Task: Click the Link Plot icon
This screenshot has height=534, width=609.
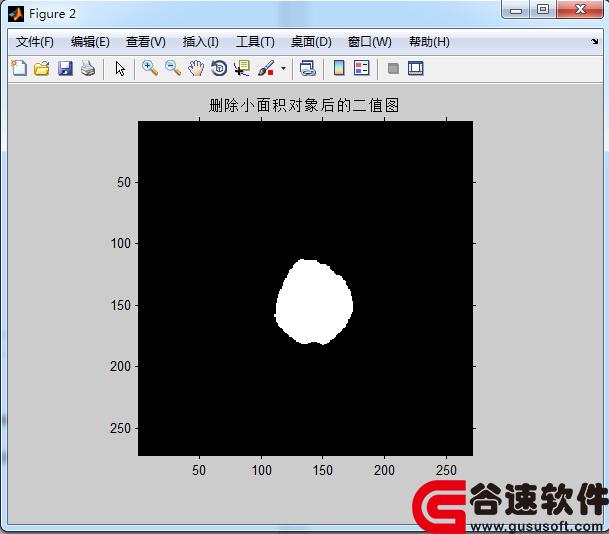Action: pyautogui.click(x=308, y=68)
